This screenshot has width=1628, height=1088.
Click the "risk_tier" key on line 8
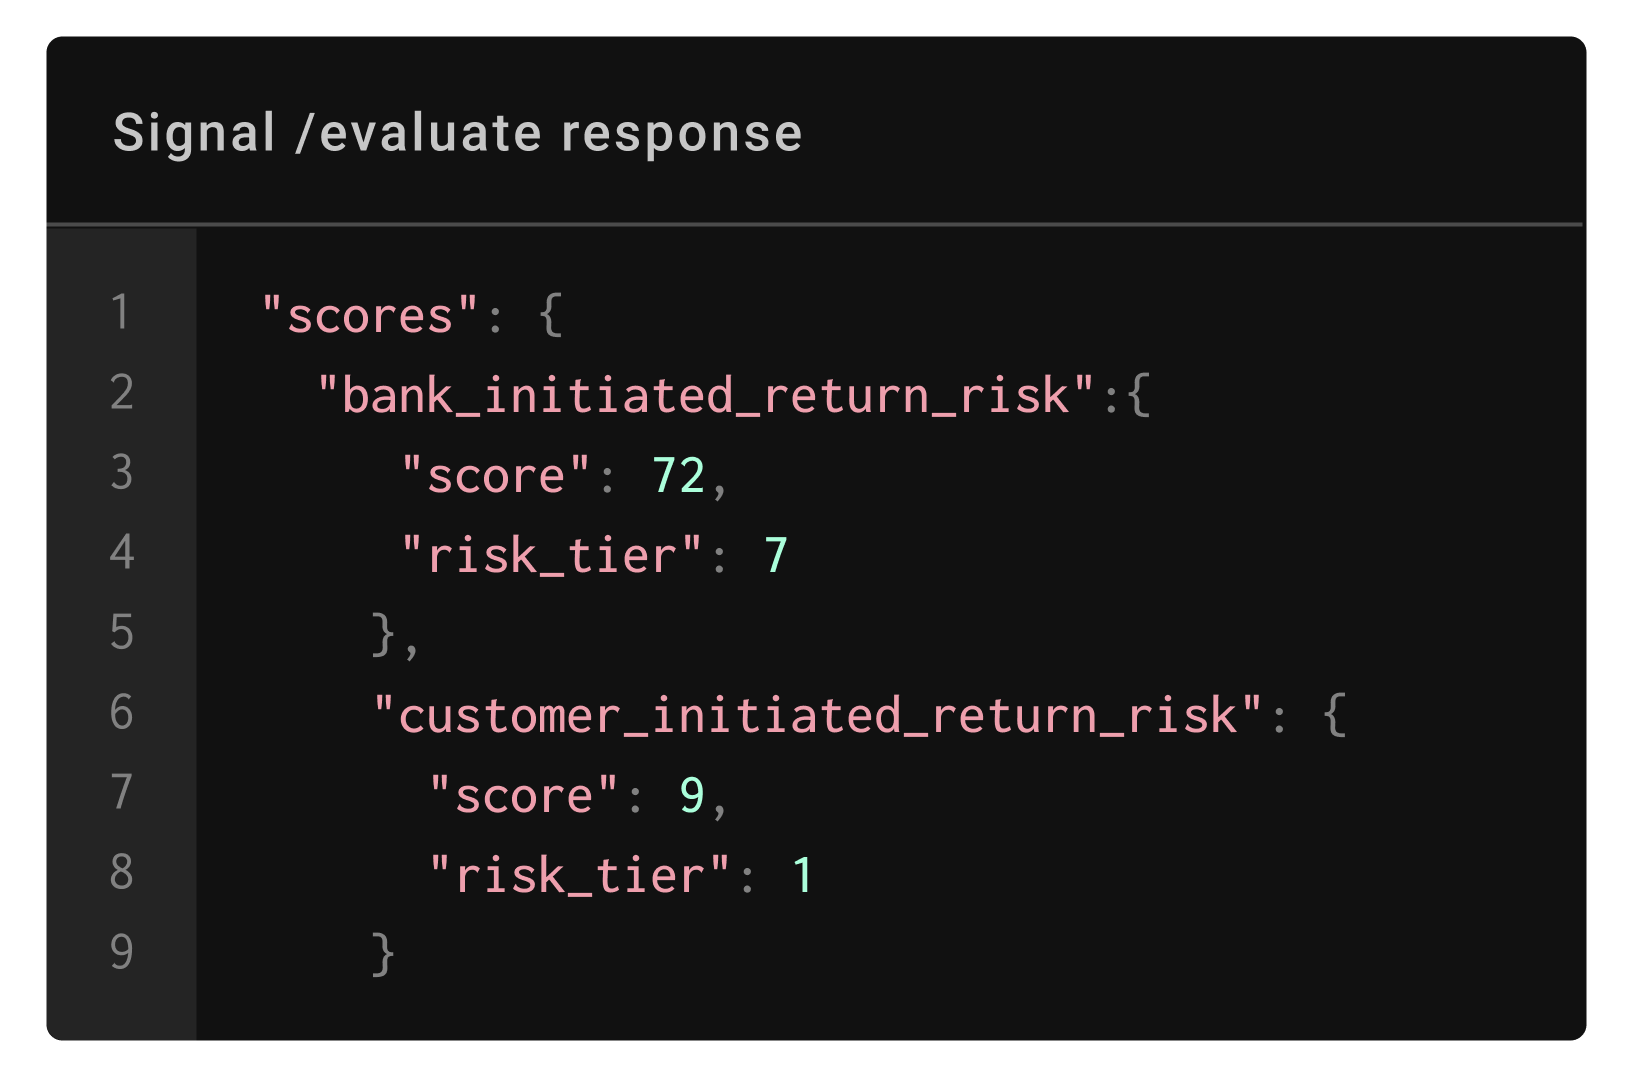click(x=580, y=876)
